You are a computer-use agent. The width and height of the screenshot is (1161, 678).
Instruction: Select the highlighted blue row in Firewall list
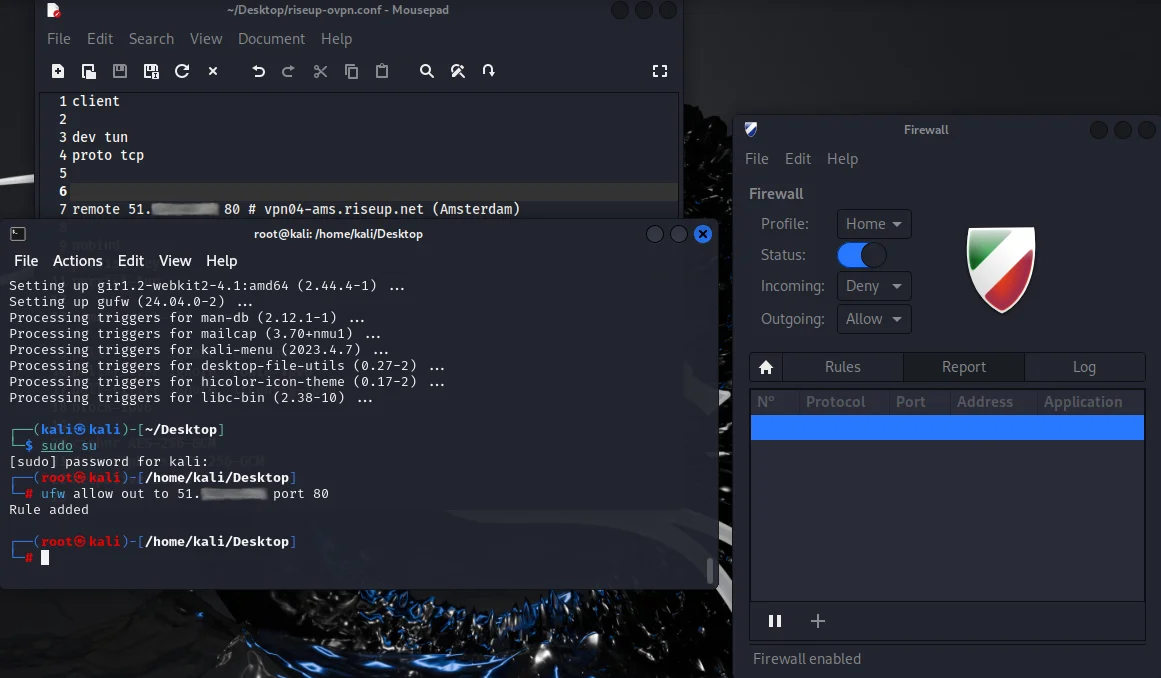coord(947,428)
